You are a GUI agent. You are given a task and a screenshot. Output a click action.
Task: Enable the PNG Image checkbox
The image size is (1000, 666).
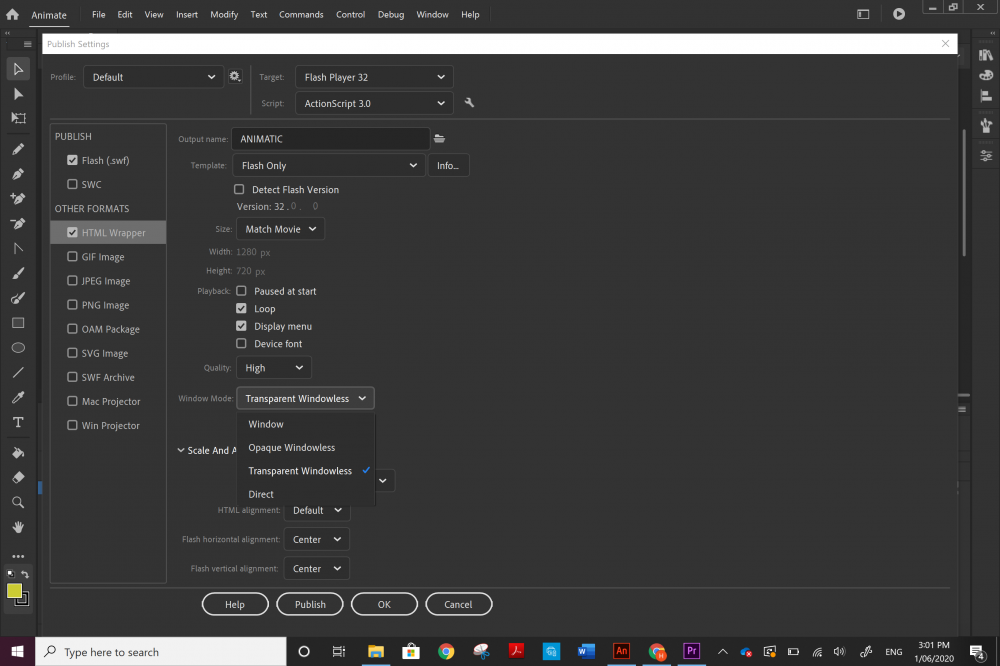click(x=72, y=305)
